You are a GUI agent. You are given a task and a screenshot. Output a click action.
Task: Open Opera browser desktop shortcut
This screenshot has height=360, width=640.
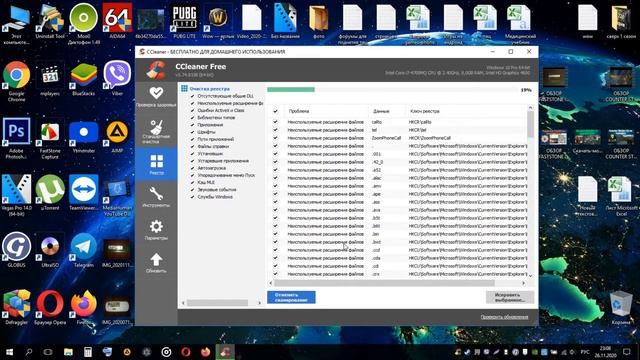pyautogui.click(x=50, y=307)
